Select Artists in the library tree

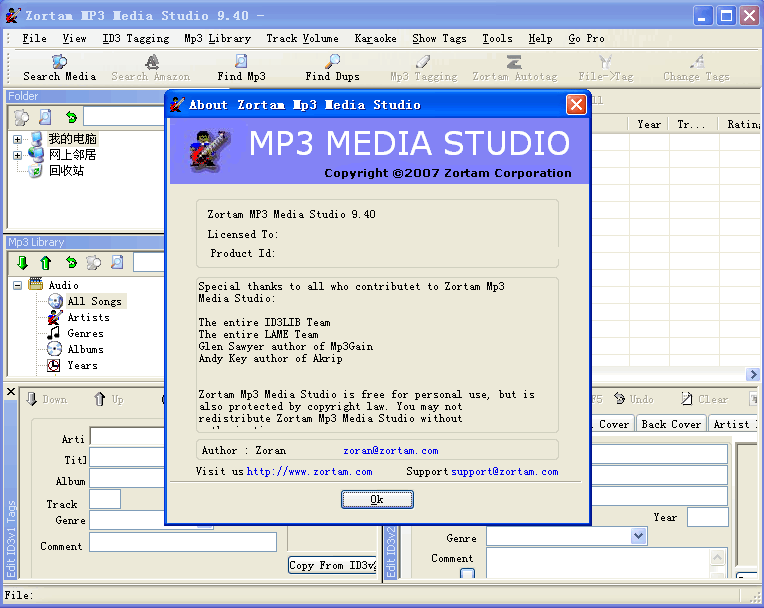coord(88,317)
